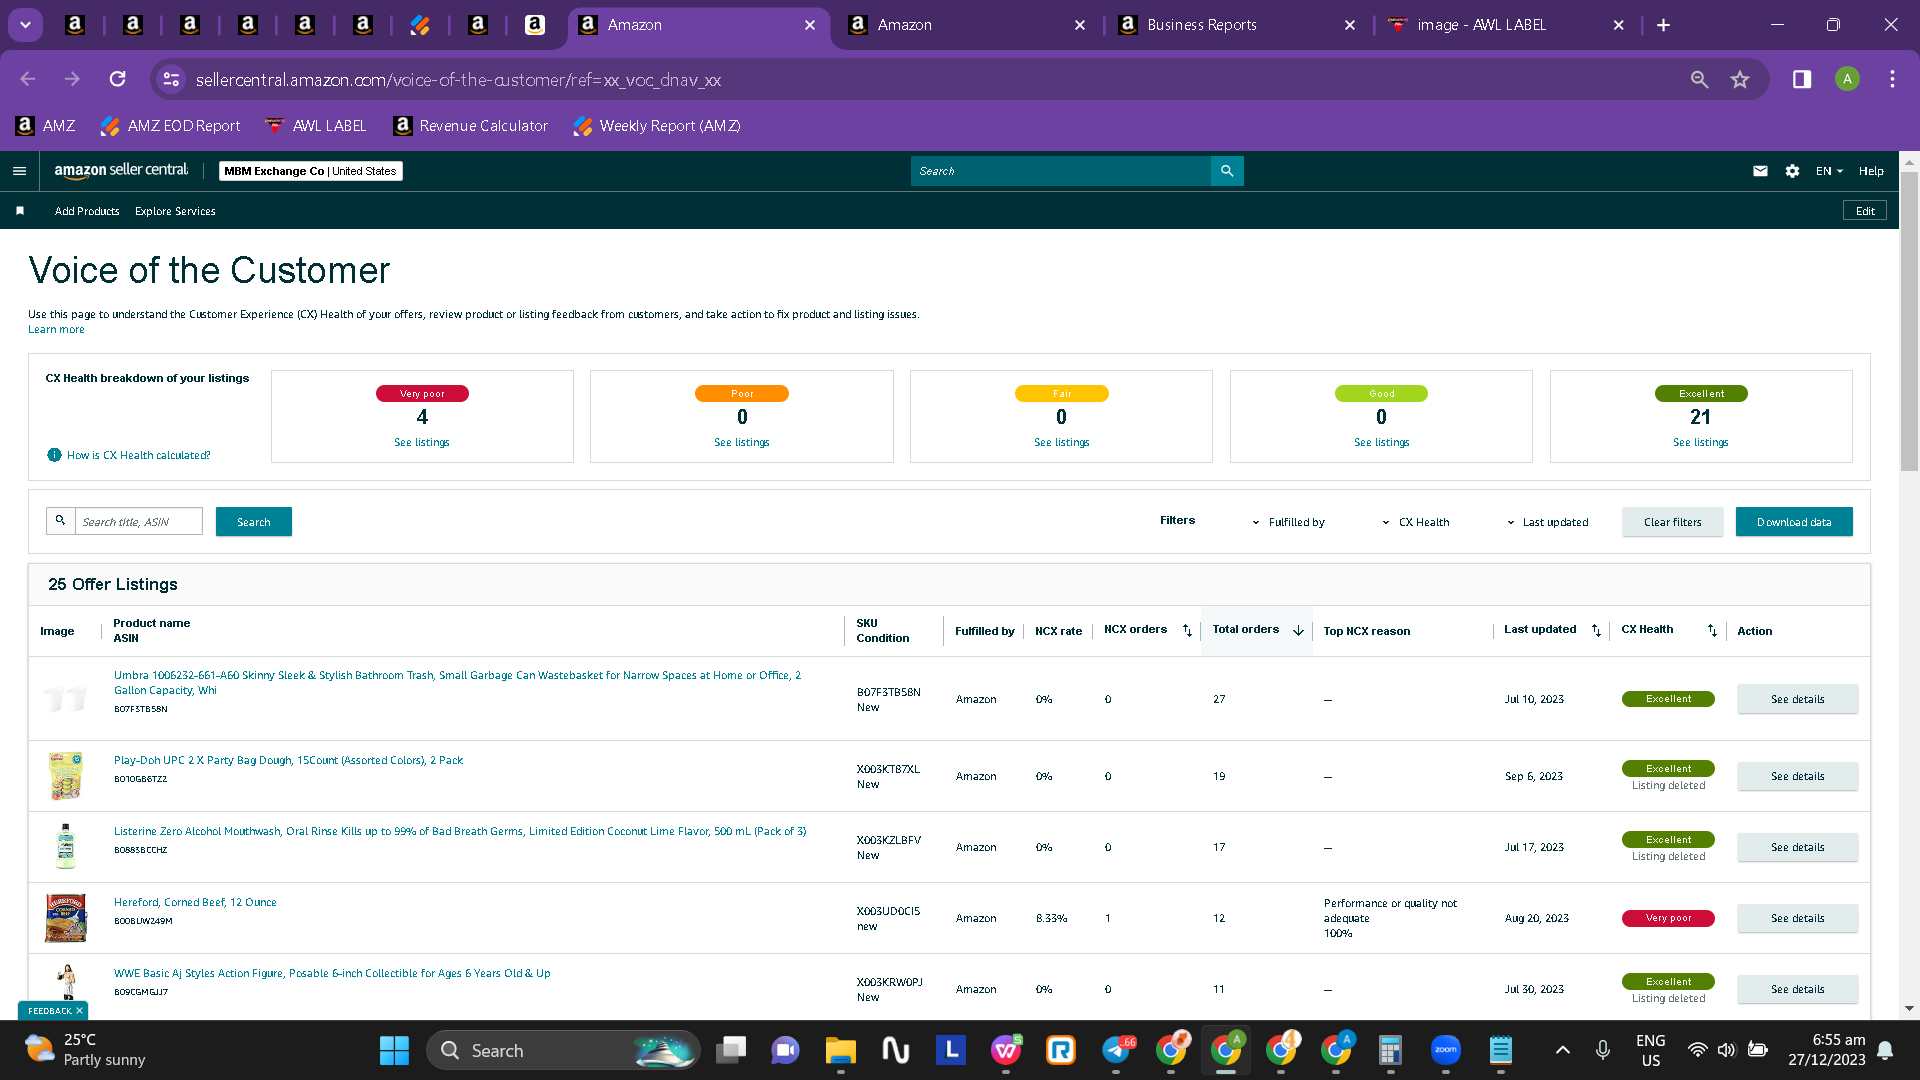
Task: Expand the CX Health filter dropdown
Action: point(1415,522)
